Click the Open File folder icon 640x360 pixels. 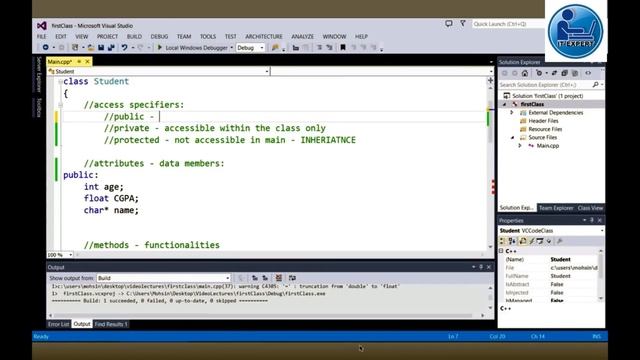91,48
